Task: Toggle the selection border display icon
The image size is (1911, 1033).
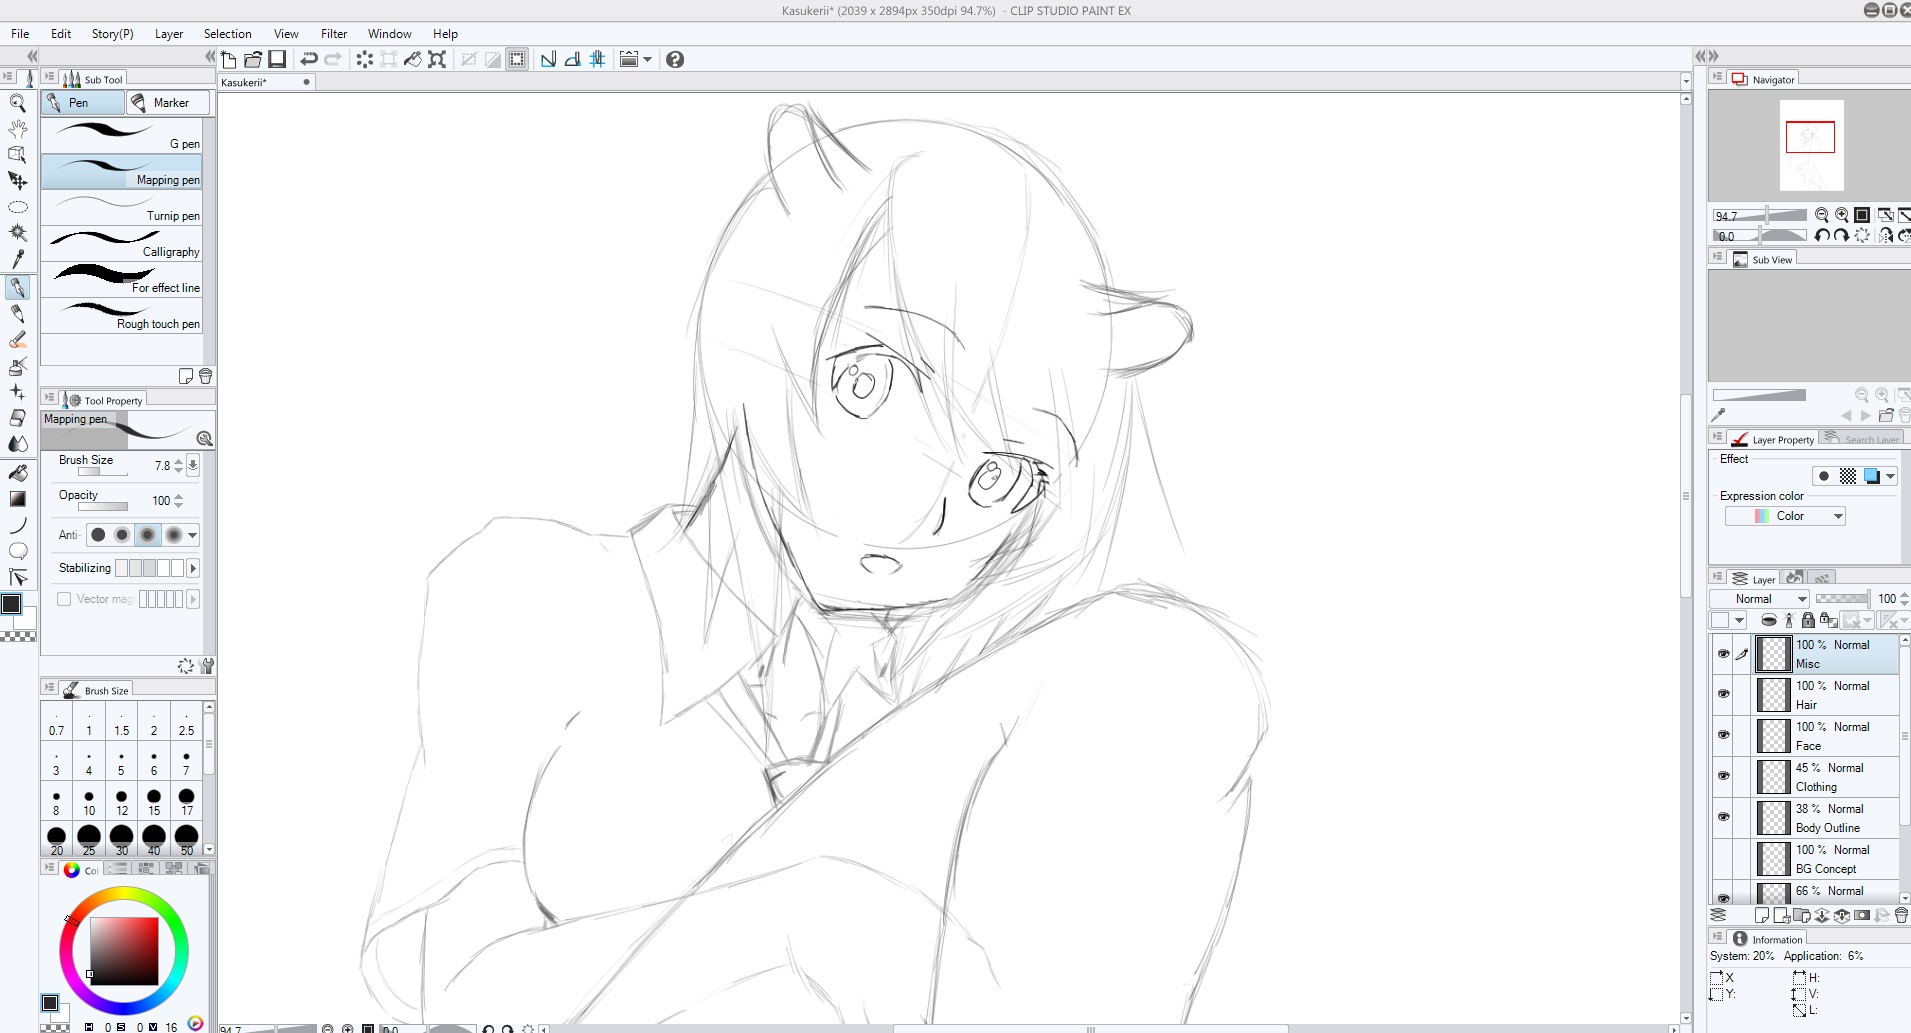Action: pos(517,59)
